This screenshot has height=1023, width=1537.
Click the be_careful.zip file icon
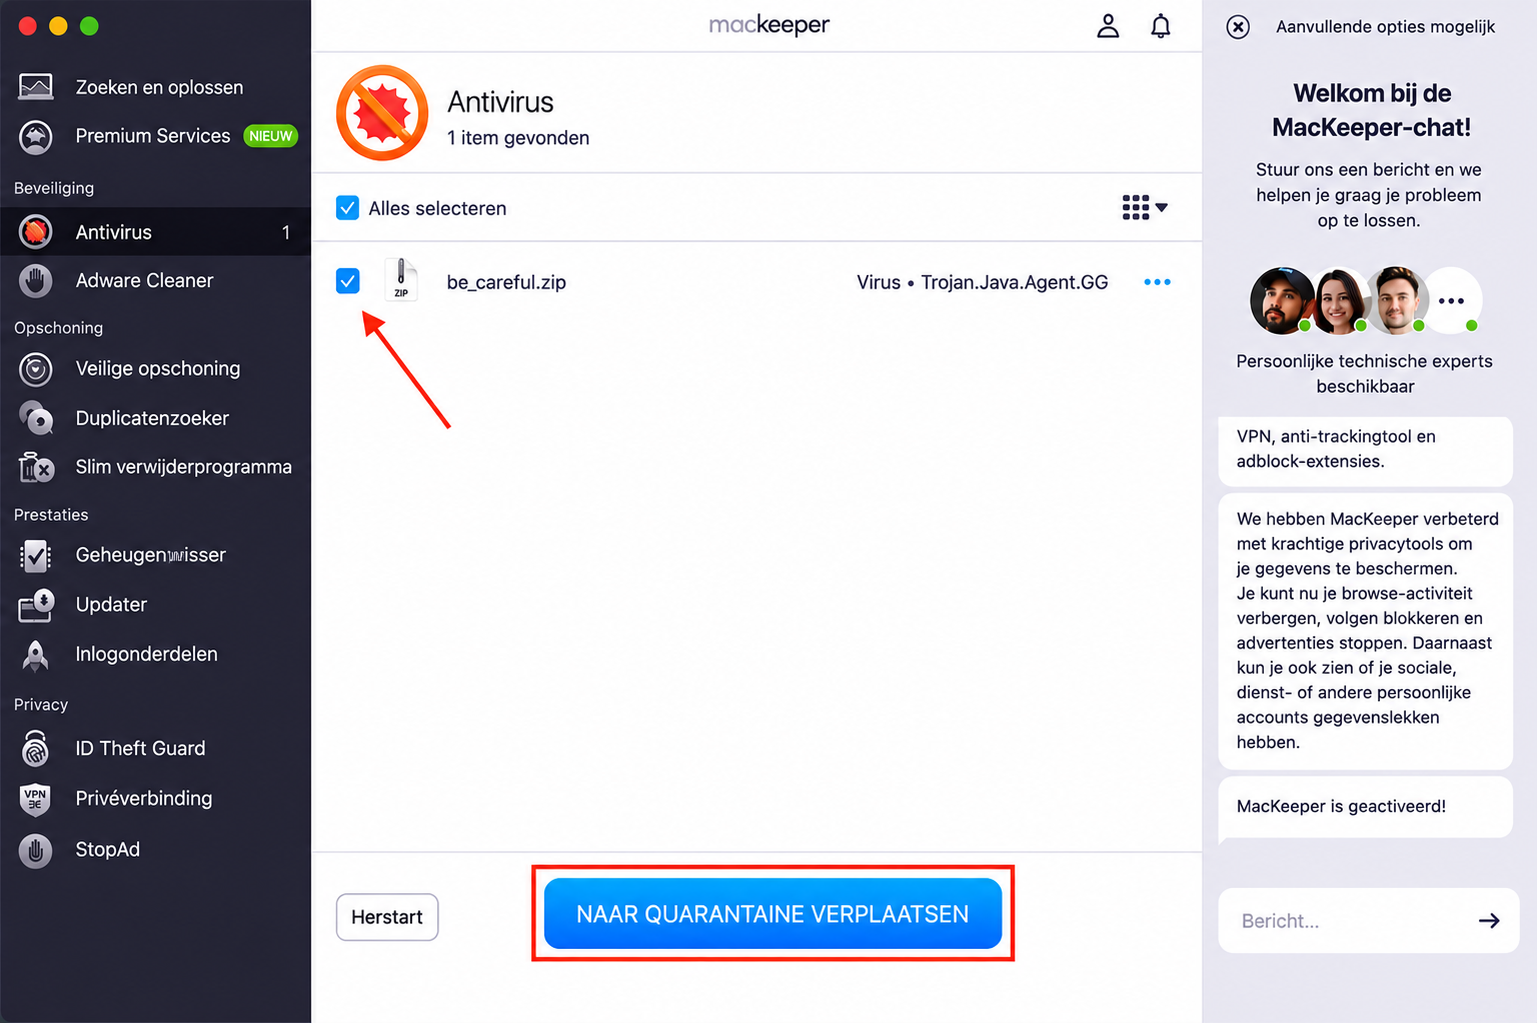[x=401, y=280]
